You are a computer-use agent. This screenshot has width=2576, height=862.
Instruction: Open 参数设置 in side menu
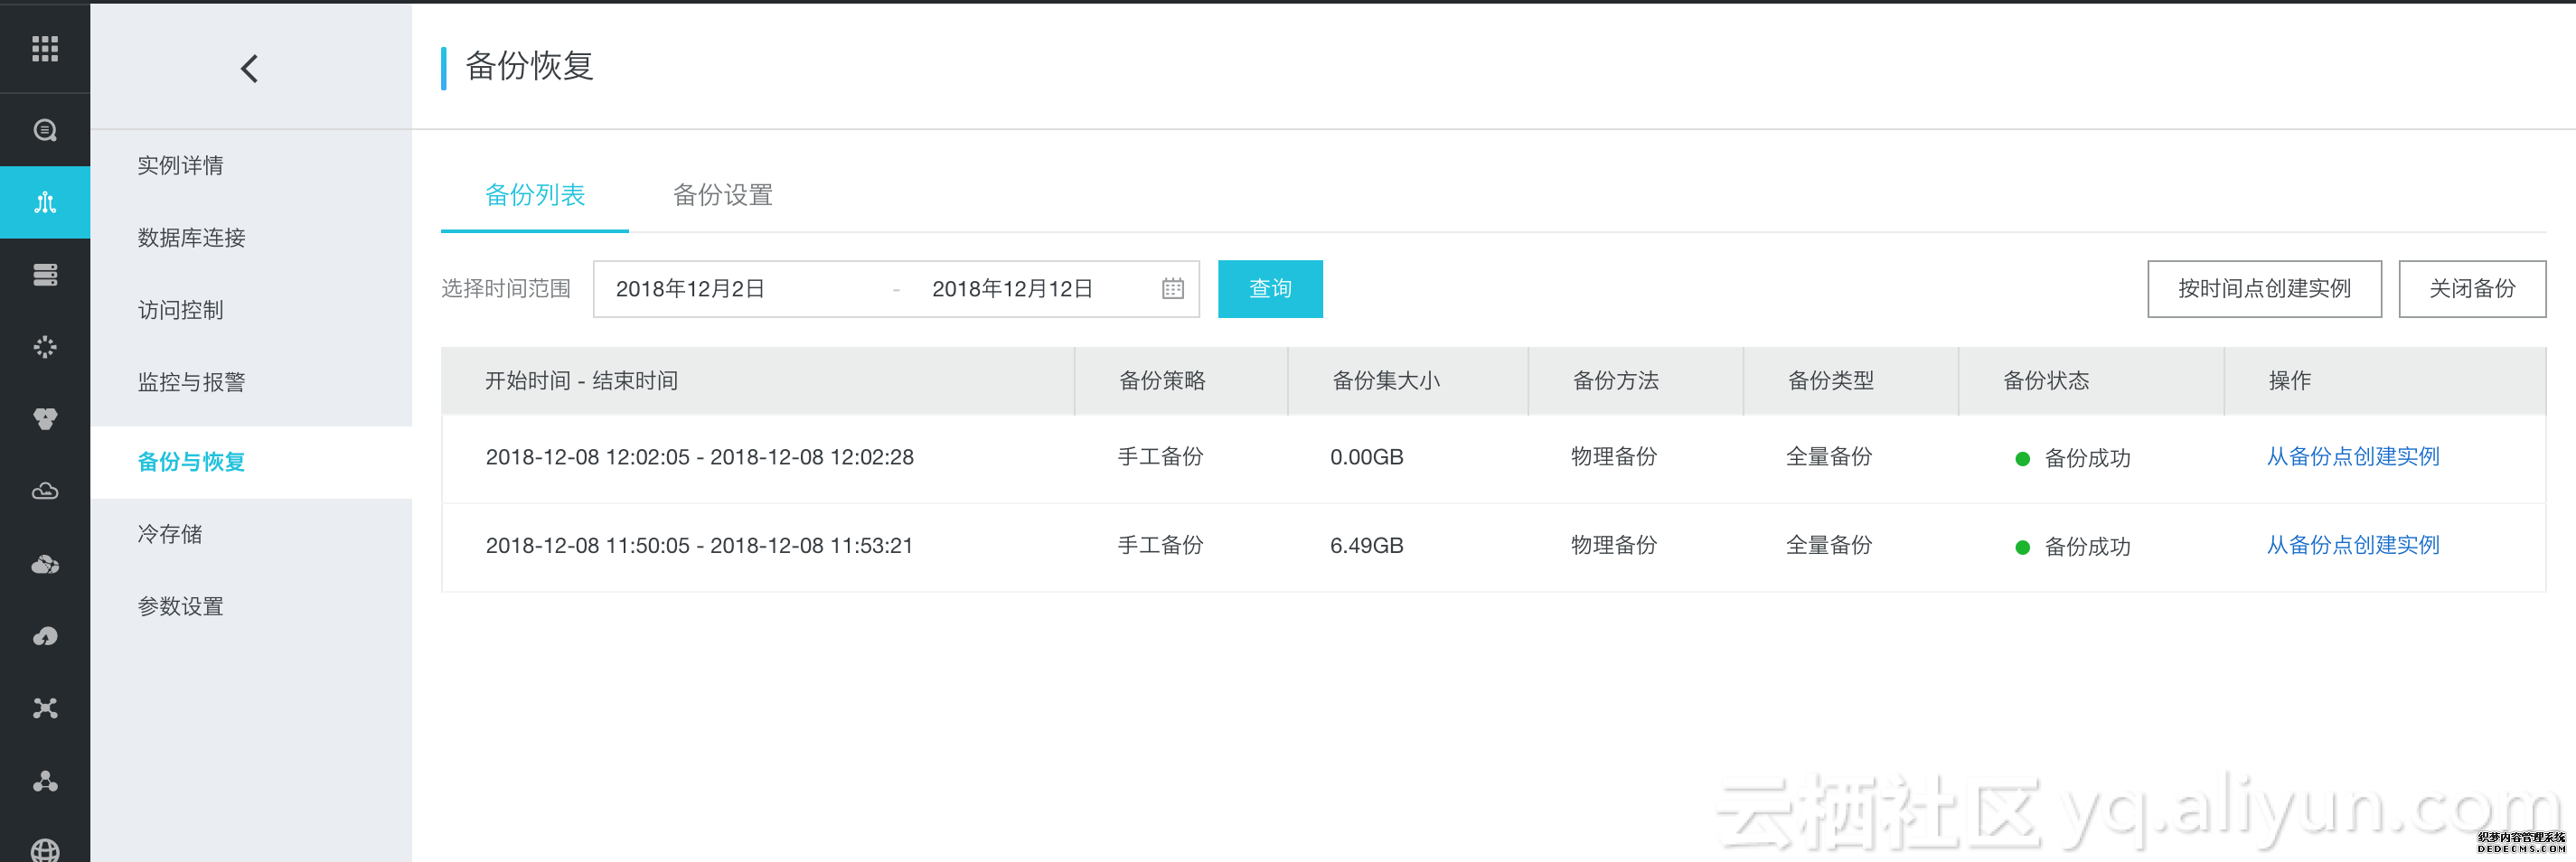click(181, 606)
